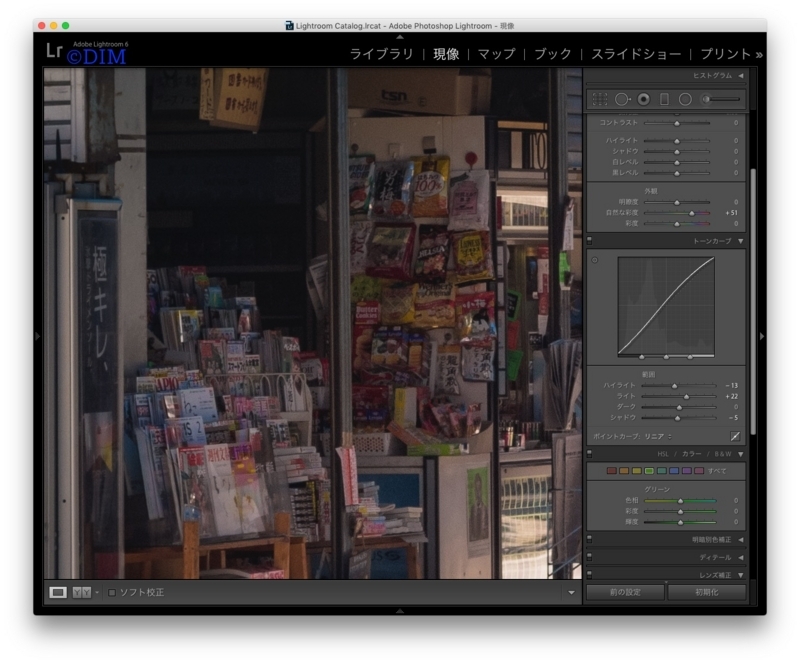Switch to the マップ module
This screenshot has height=663, width=800.
pyautogui.click(x=496, y=54)
